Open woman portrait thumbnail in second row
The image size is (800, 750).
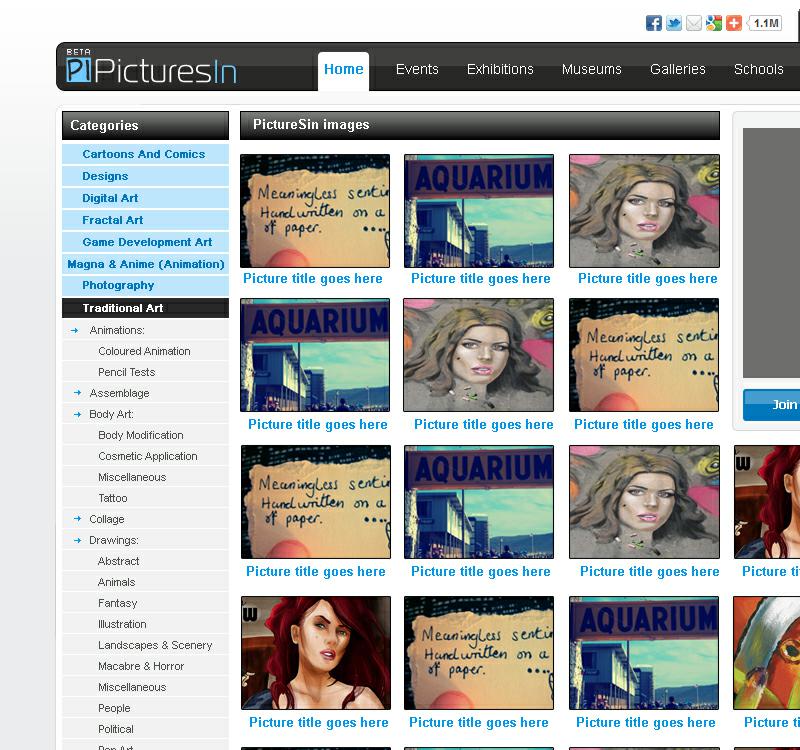click(479, 355)
